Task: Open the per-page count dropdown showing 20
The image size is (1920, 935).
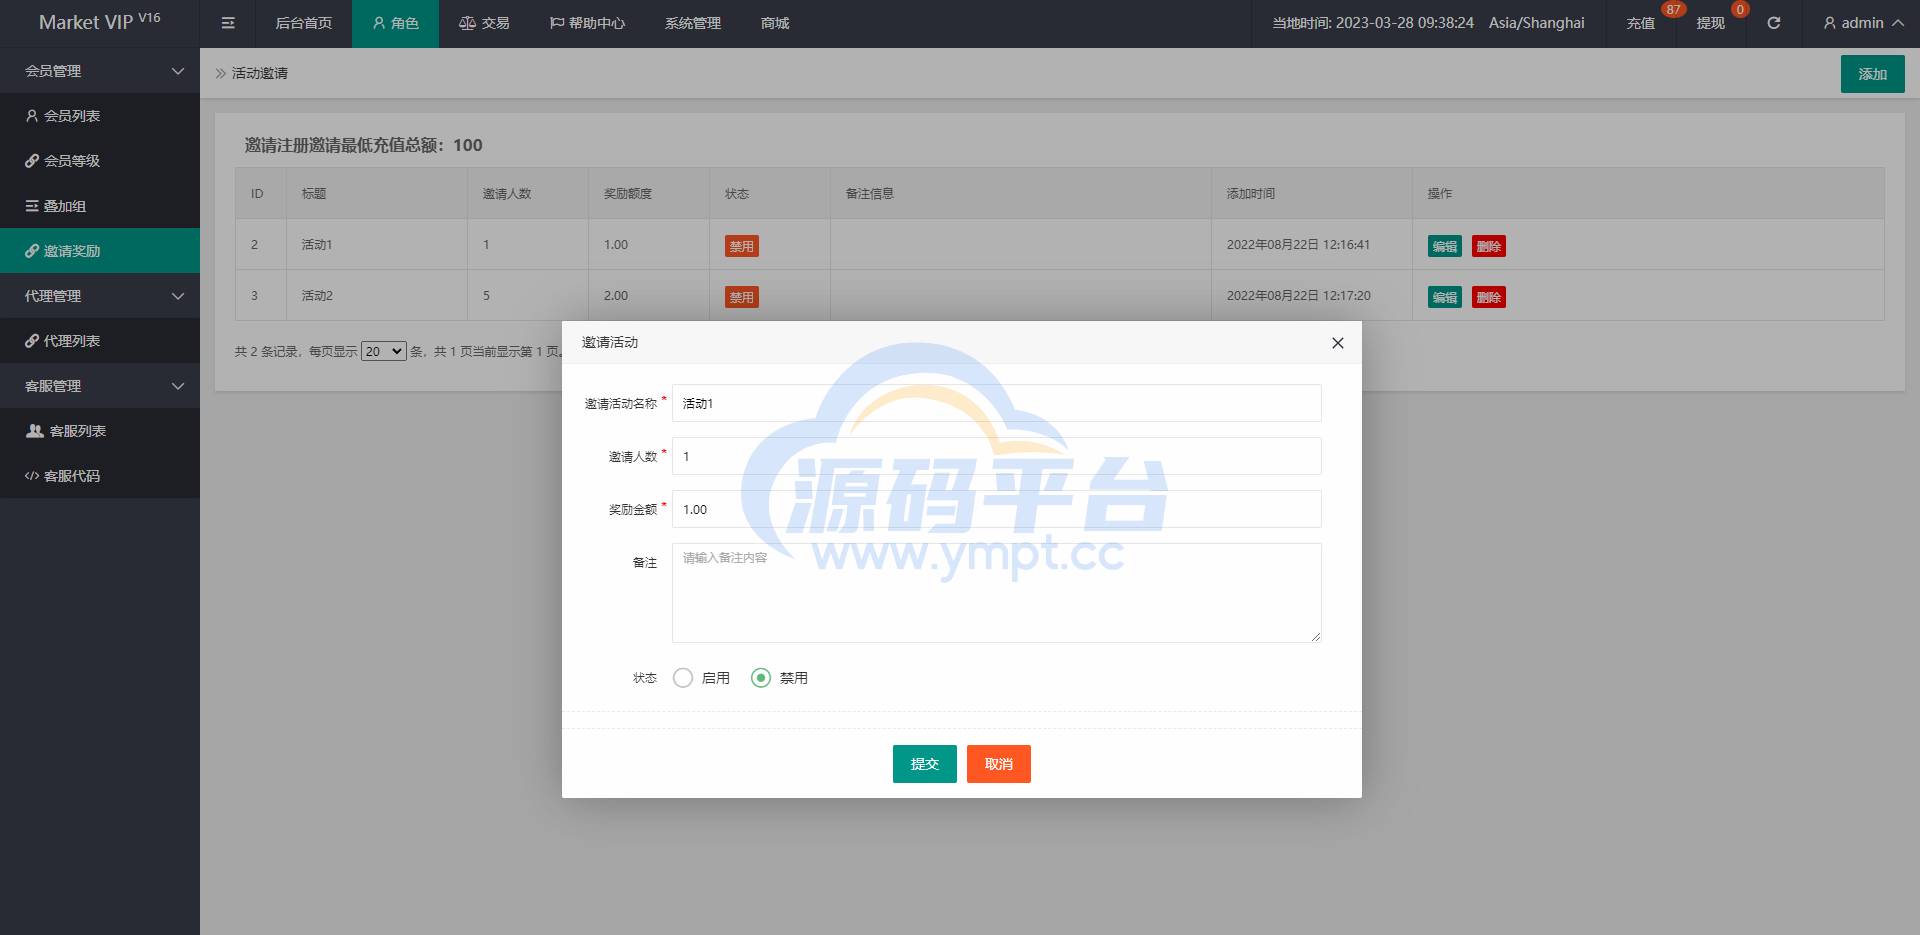Action: tap(384, 351)
